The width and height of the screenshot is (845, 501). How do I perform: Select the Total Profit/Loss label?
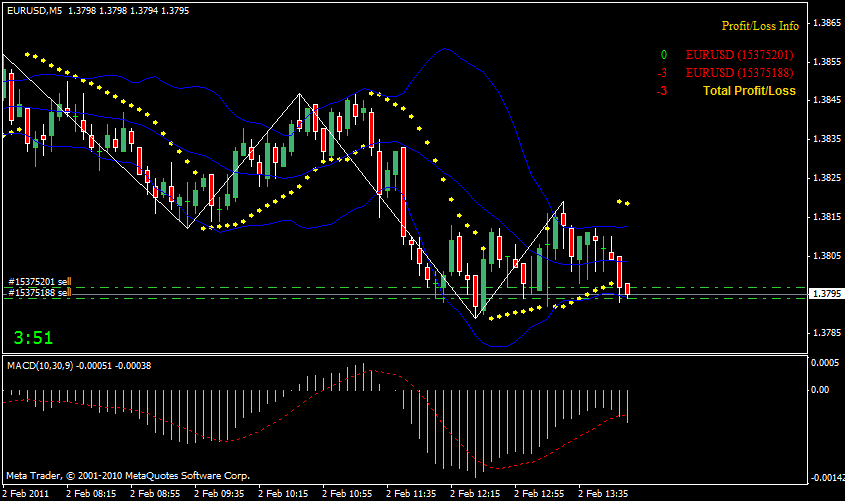749,91
